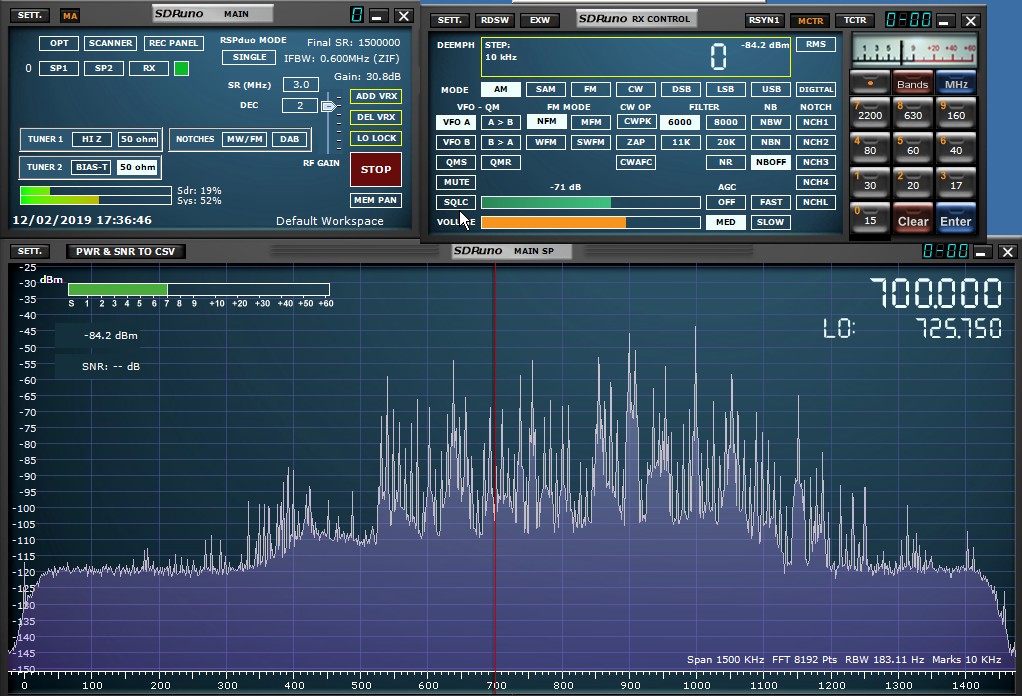Click the orange volume slider bar
Image resolution: width=1022 pixels, height=696 pixels.
591,222
